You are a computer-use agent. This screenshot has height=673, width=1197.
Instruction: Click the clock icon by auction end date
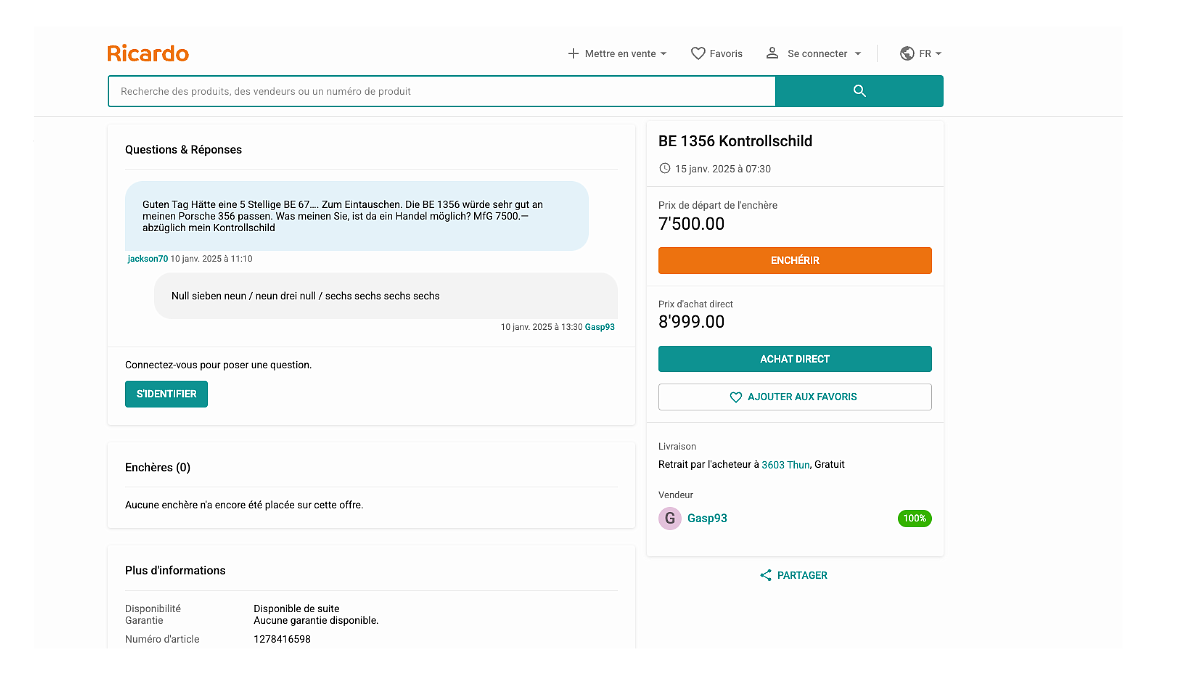[x=665, y=169]
